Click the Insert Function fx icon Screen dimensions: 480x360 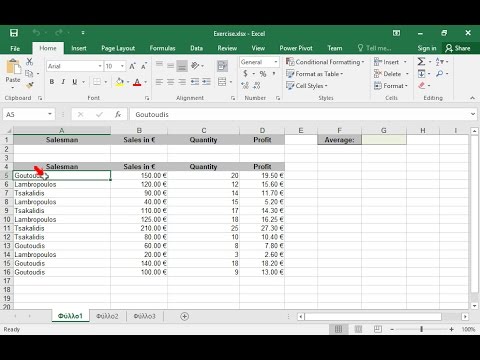(118, 114)
